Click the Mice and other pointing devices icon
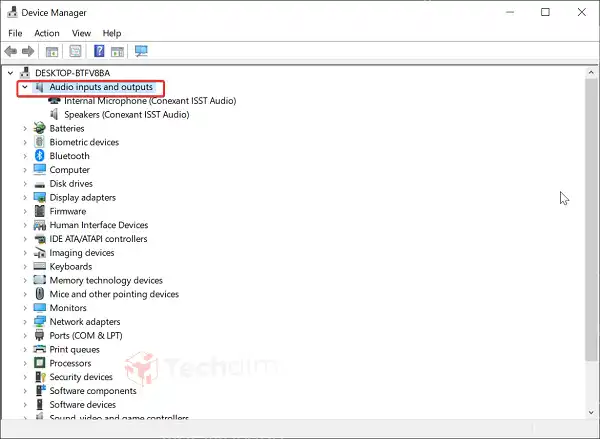600x439 pixels. coord(39,294)
